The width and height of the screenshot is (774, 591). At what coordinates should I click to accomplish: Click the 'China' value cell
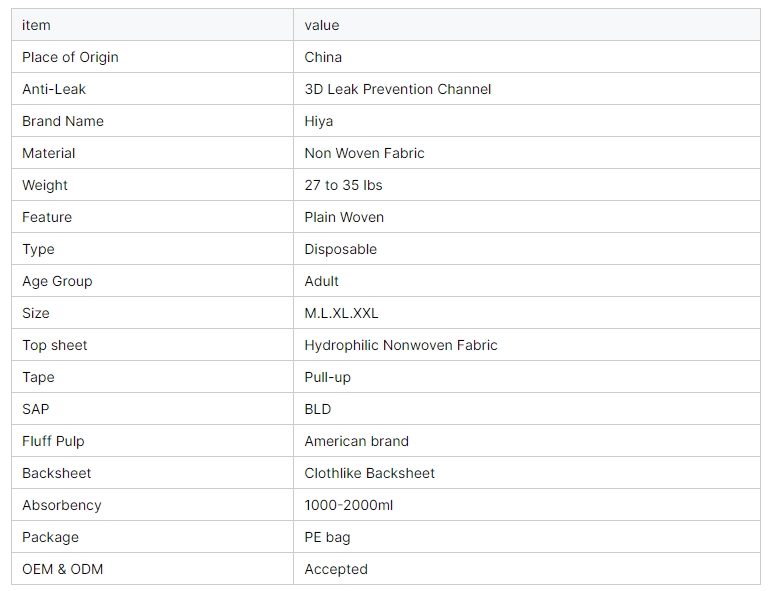click(323, 57)
